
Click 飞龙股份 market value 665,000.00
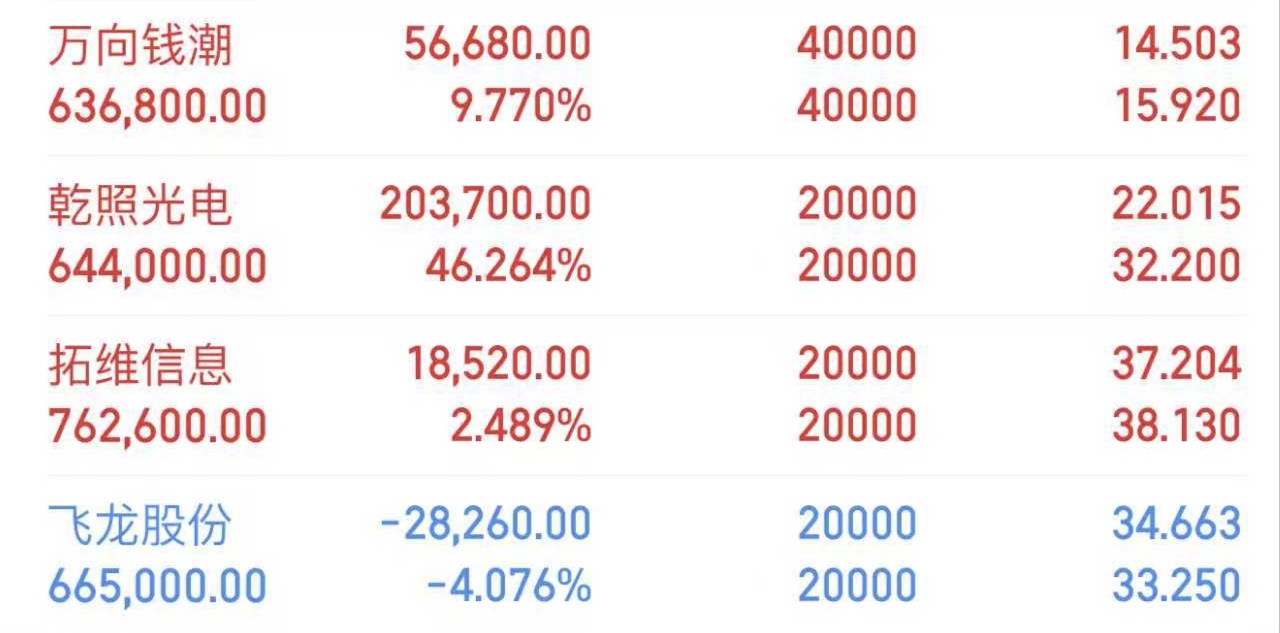(157, 586)
